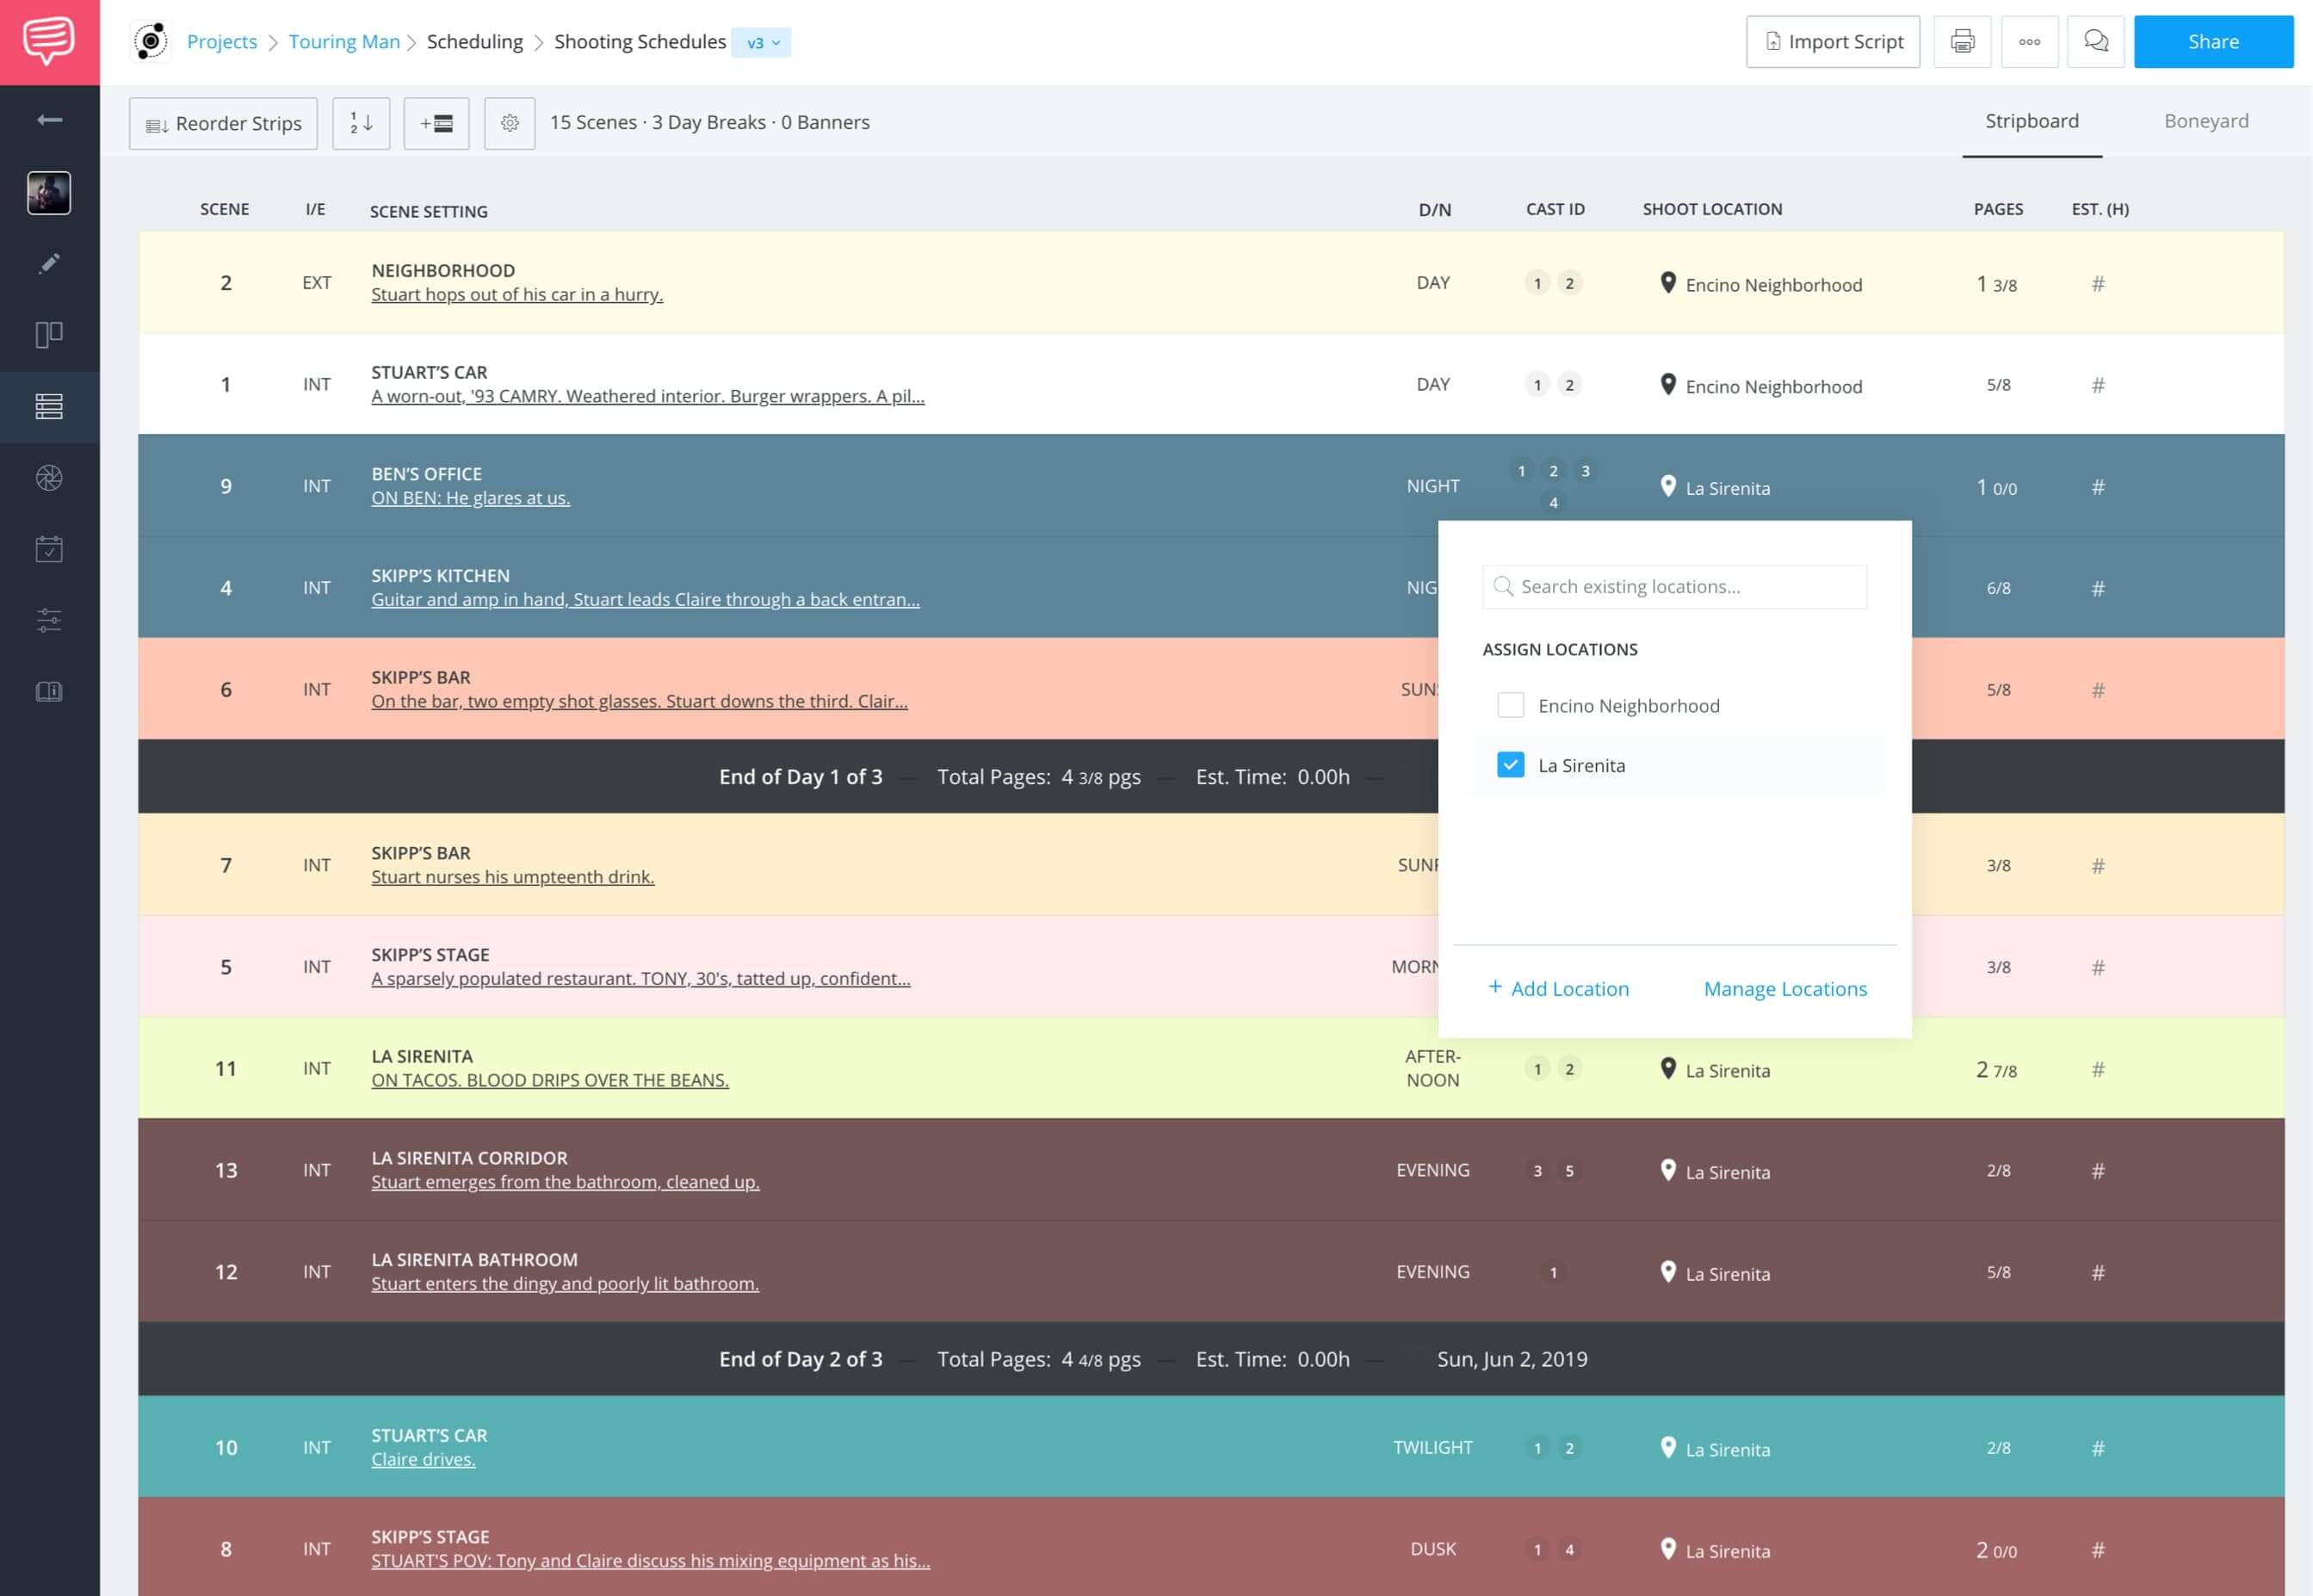Screen dimensions: 2313x1596
Task: Click the print shooting schedule icon
Action: coord(1964,40)
